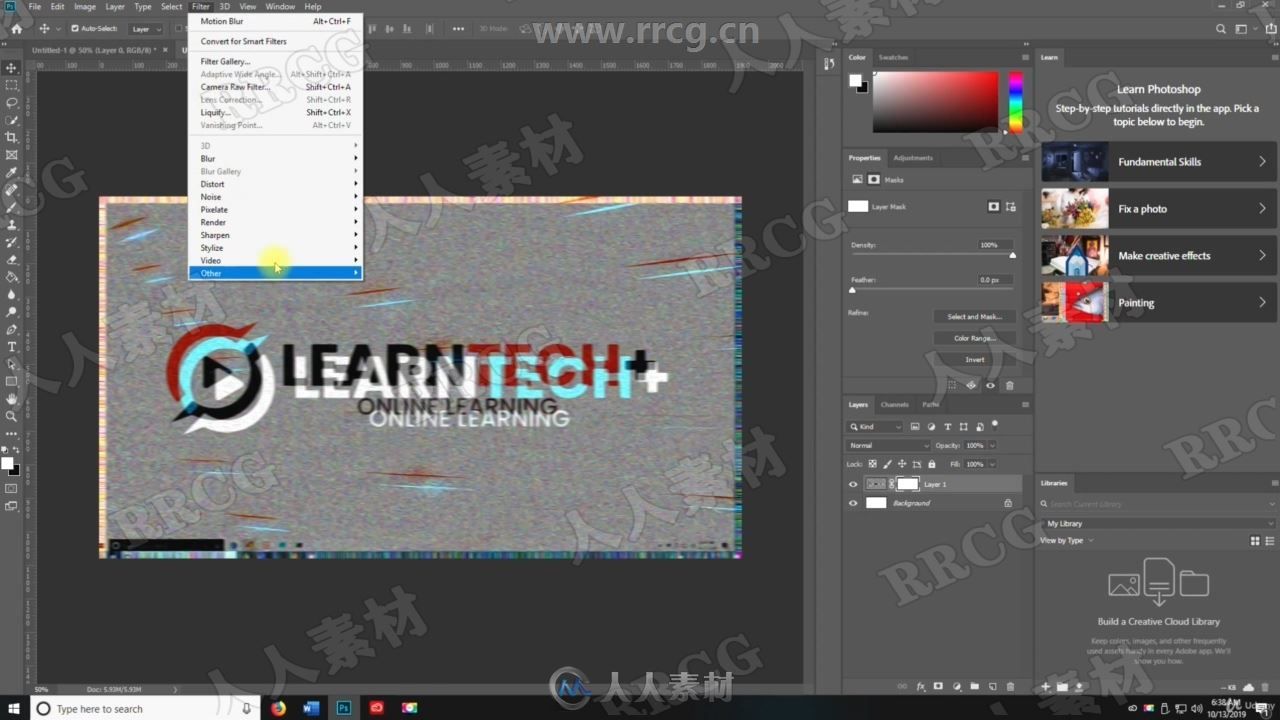Screen dimensions: 1280x720
Task: Click the lock all padlock icon
Action: [932, 464]
